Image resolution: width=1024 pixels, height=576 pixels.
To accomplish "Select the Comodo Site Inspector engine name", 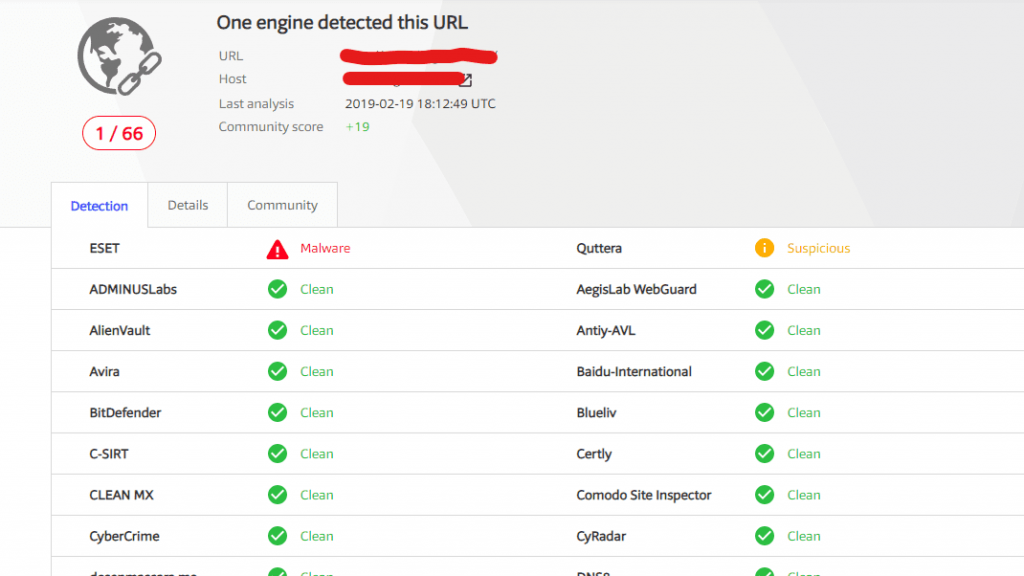I will pyautogui.click(x=644, y=495).
